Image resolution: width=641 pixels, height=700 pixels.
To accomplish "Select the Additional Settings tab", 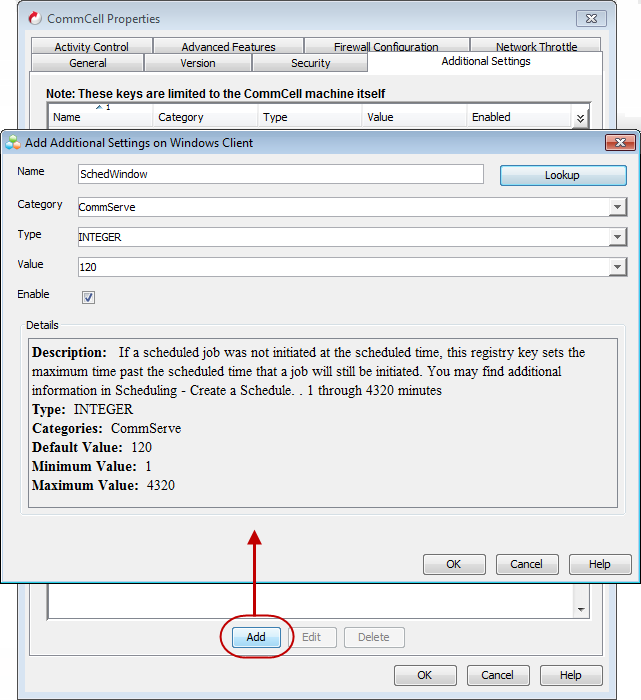I will tap(486, 61).
